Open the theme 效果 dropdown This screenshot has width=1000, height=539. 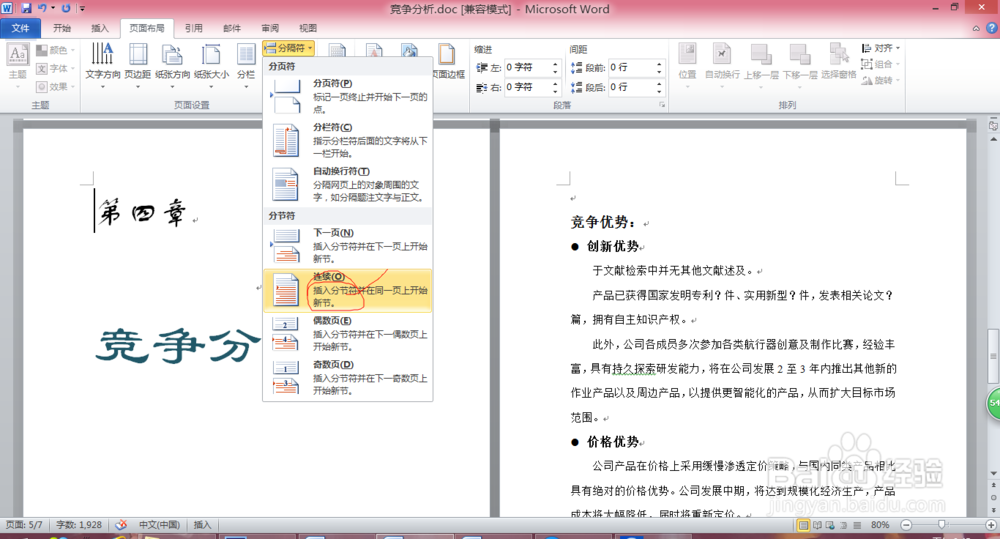pos(55,87)
